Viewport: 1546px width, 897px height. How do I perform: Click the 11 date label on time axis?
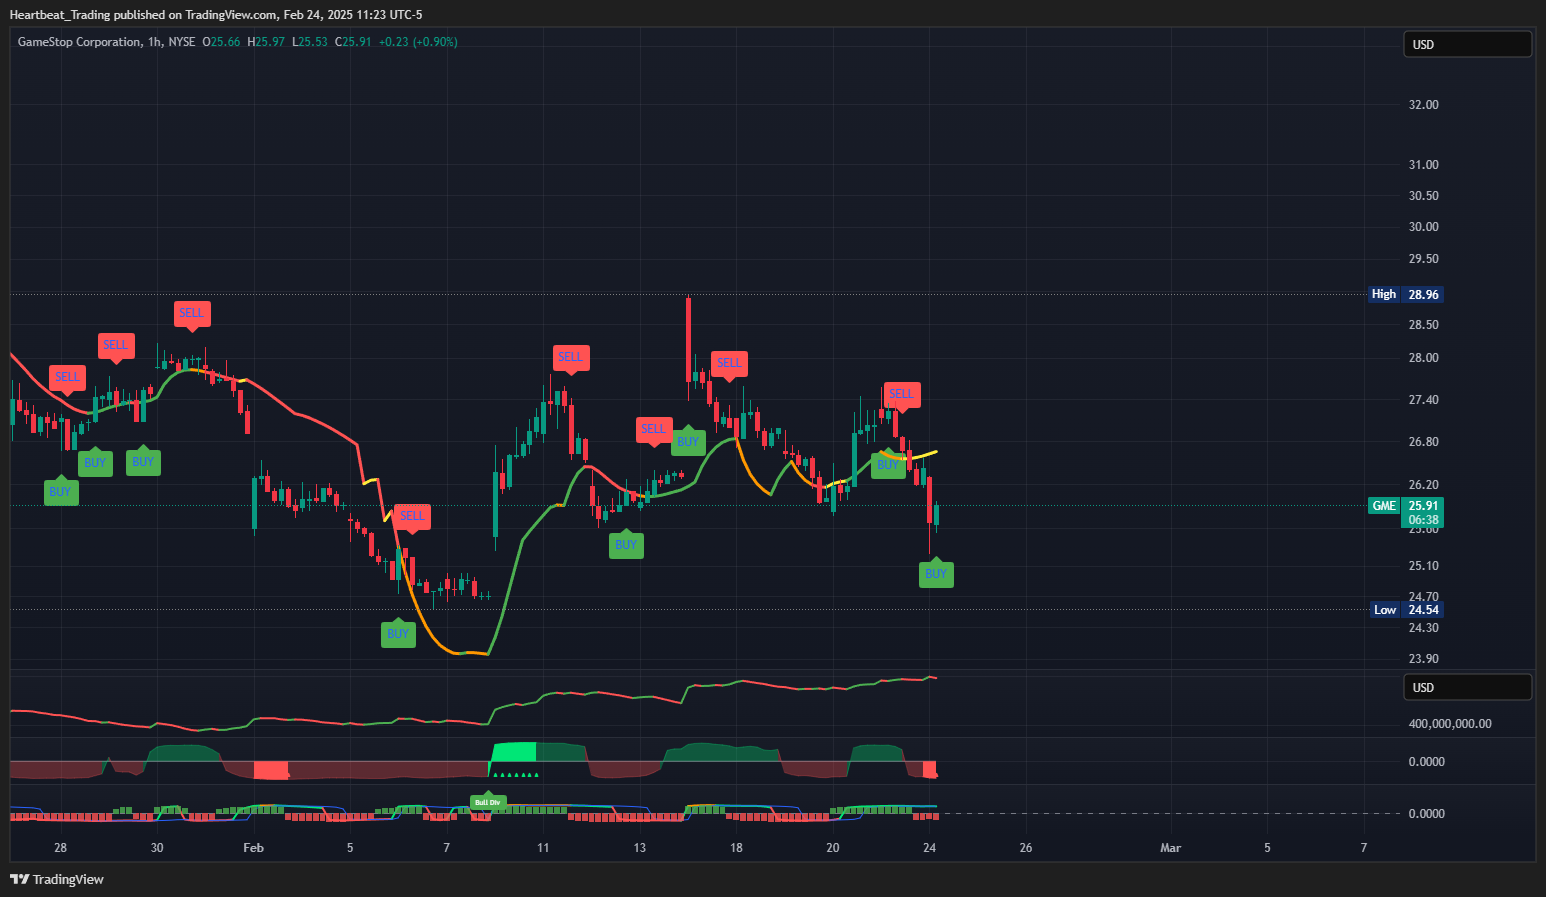pos(543,848)
